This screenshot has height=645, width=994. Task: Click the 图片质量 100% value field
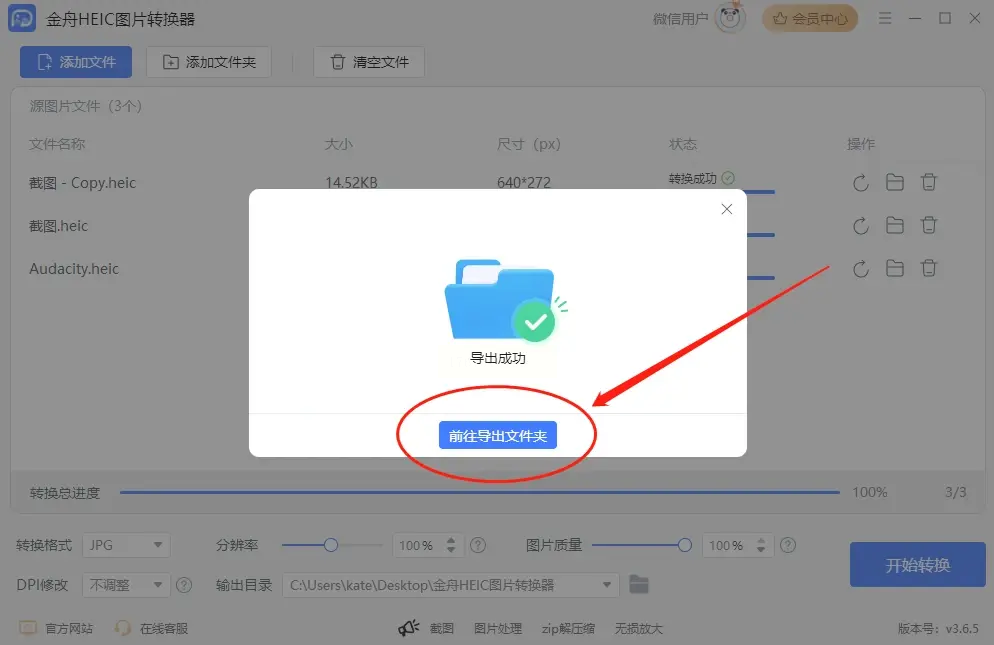click(727, 545)
